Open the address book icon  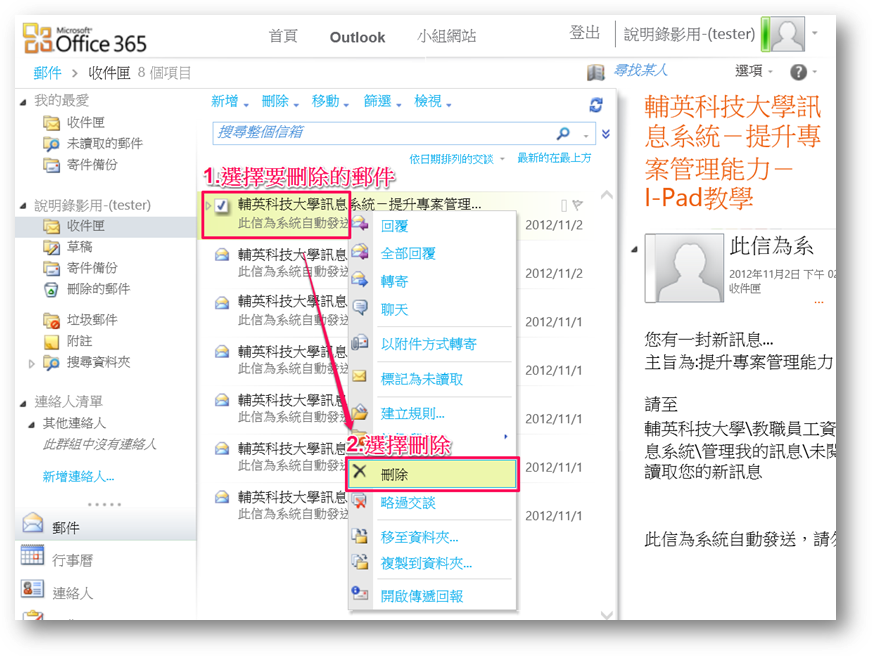pyautogui.click(x=596, y=72)
